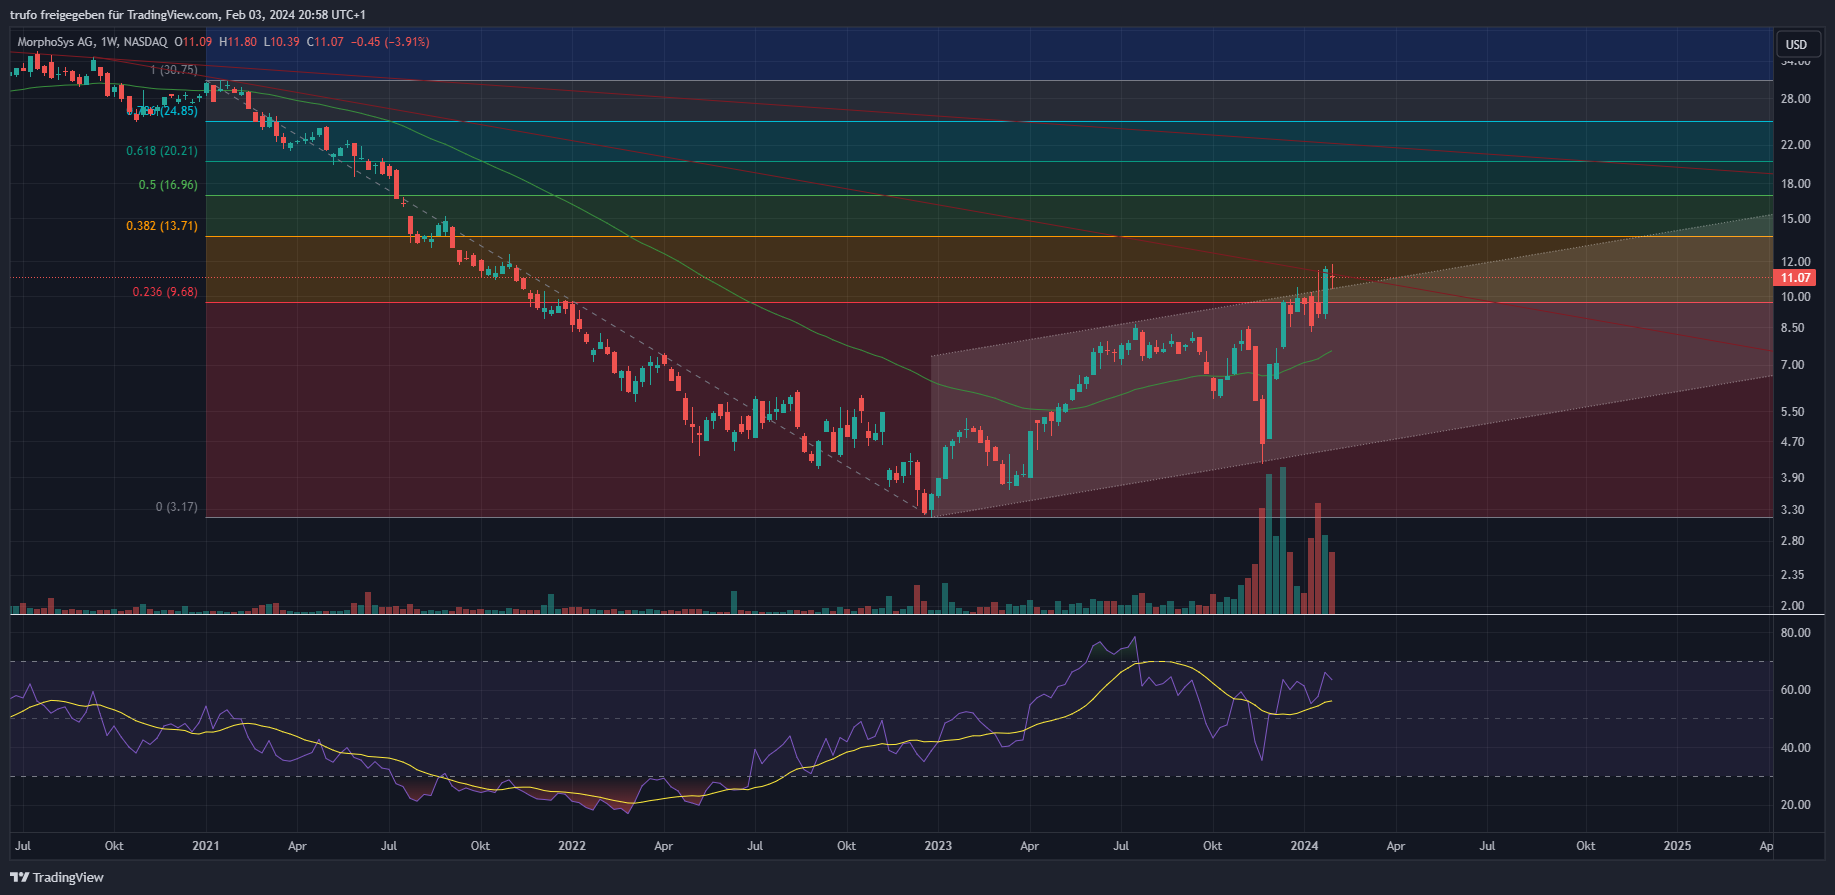
Task: Select the 0.5 (16.96) Fibonacci label
Action: [x=167, y=185]
